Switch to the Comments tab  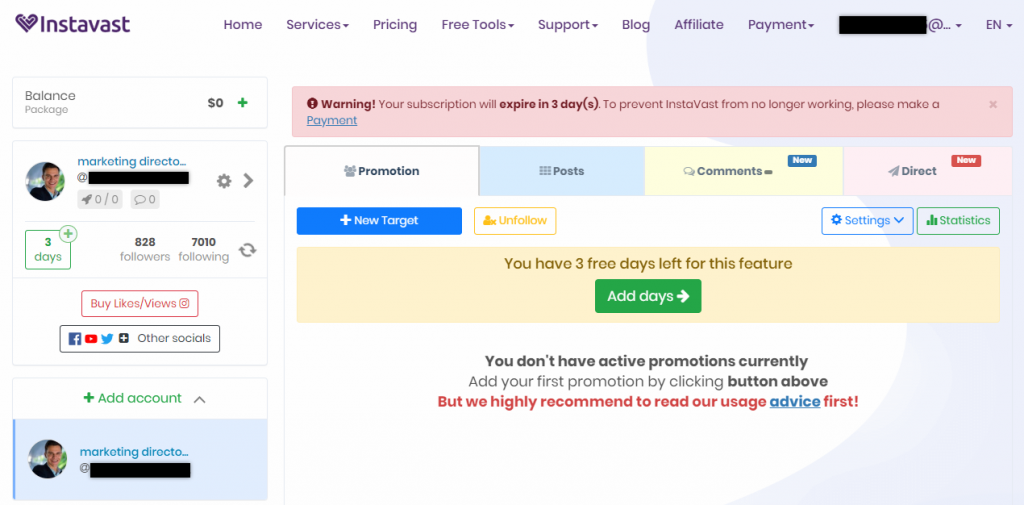point(744,171)
